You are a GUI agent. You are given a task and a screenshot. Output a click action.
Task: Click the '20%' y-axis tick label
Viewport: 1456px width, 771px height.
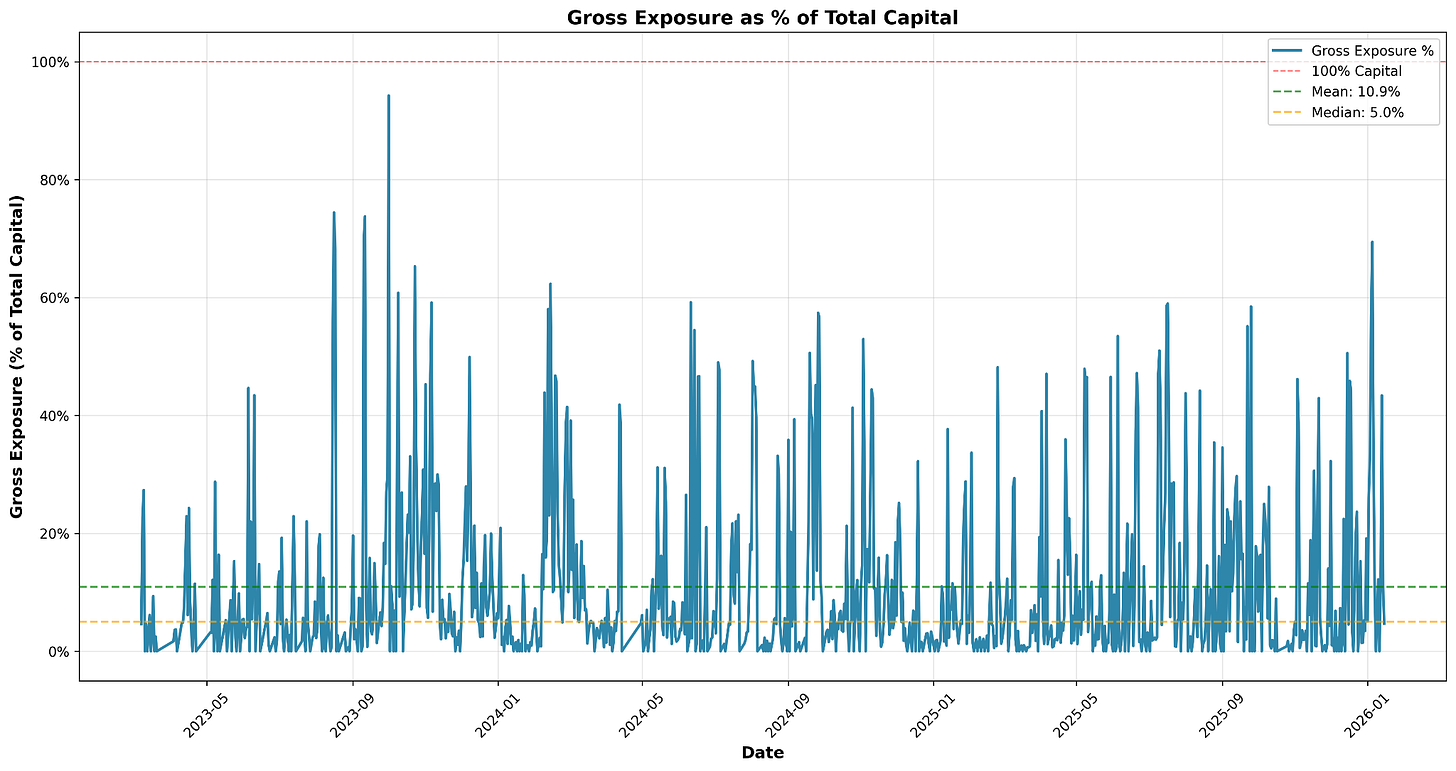point(55,534)
